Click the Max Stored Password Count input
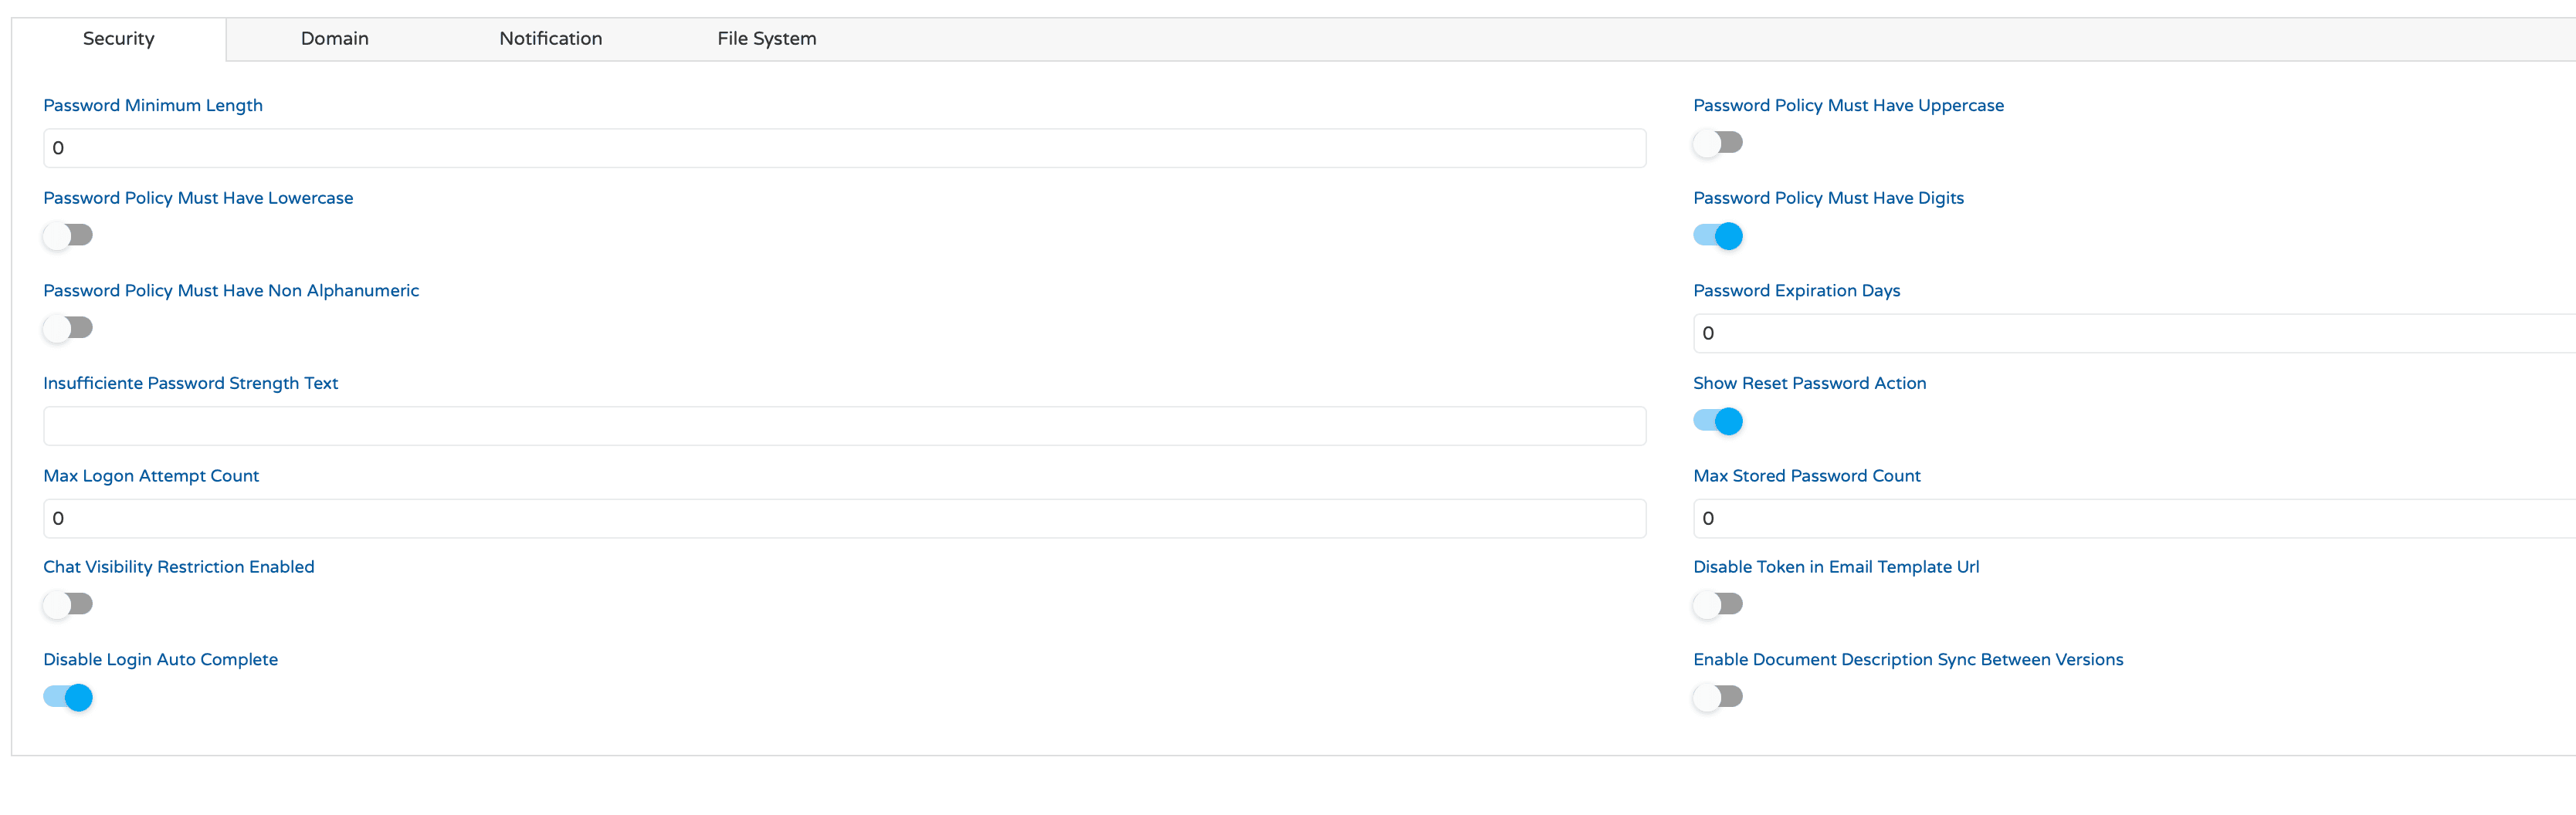 click(x=2130, y=519)
